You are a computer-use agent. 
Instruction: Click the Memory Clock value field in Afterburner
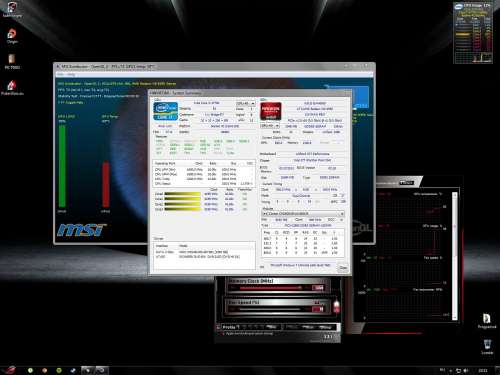point(319,288)
